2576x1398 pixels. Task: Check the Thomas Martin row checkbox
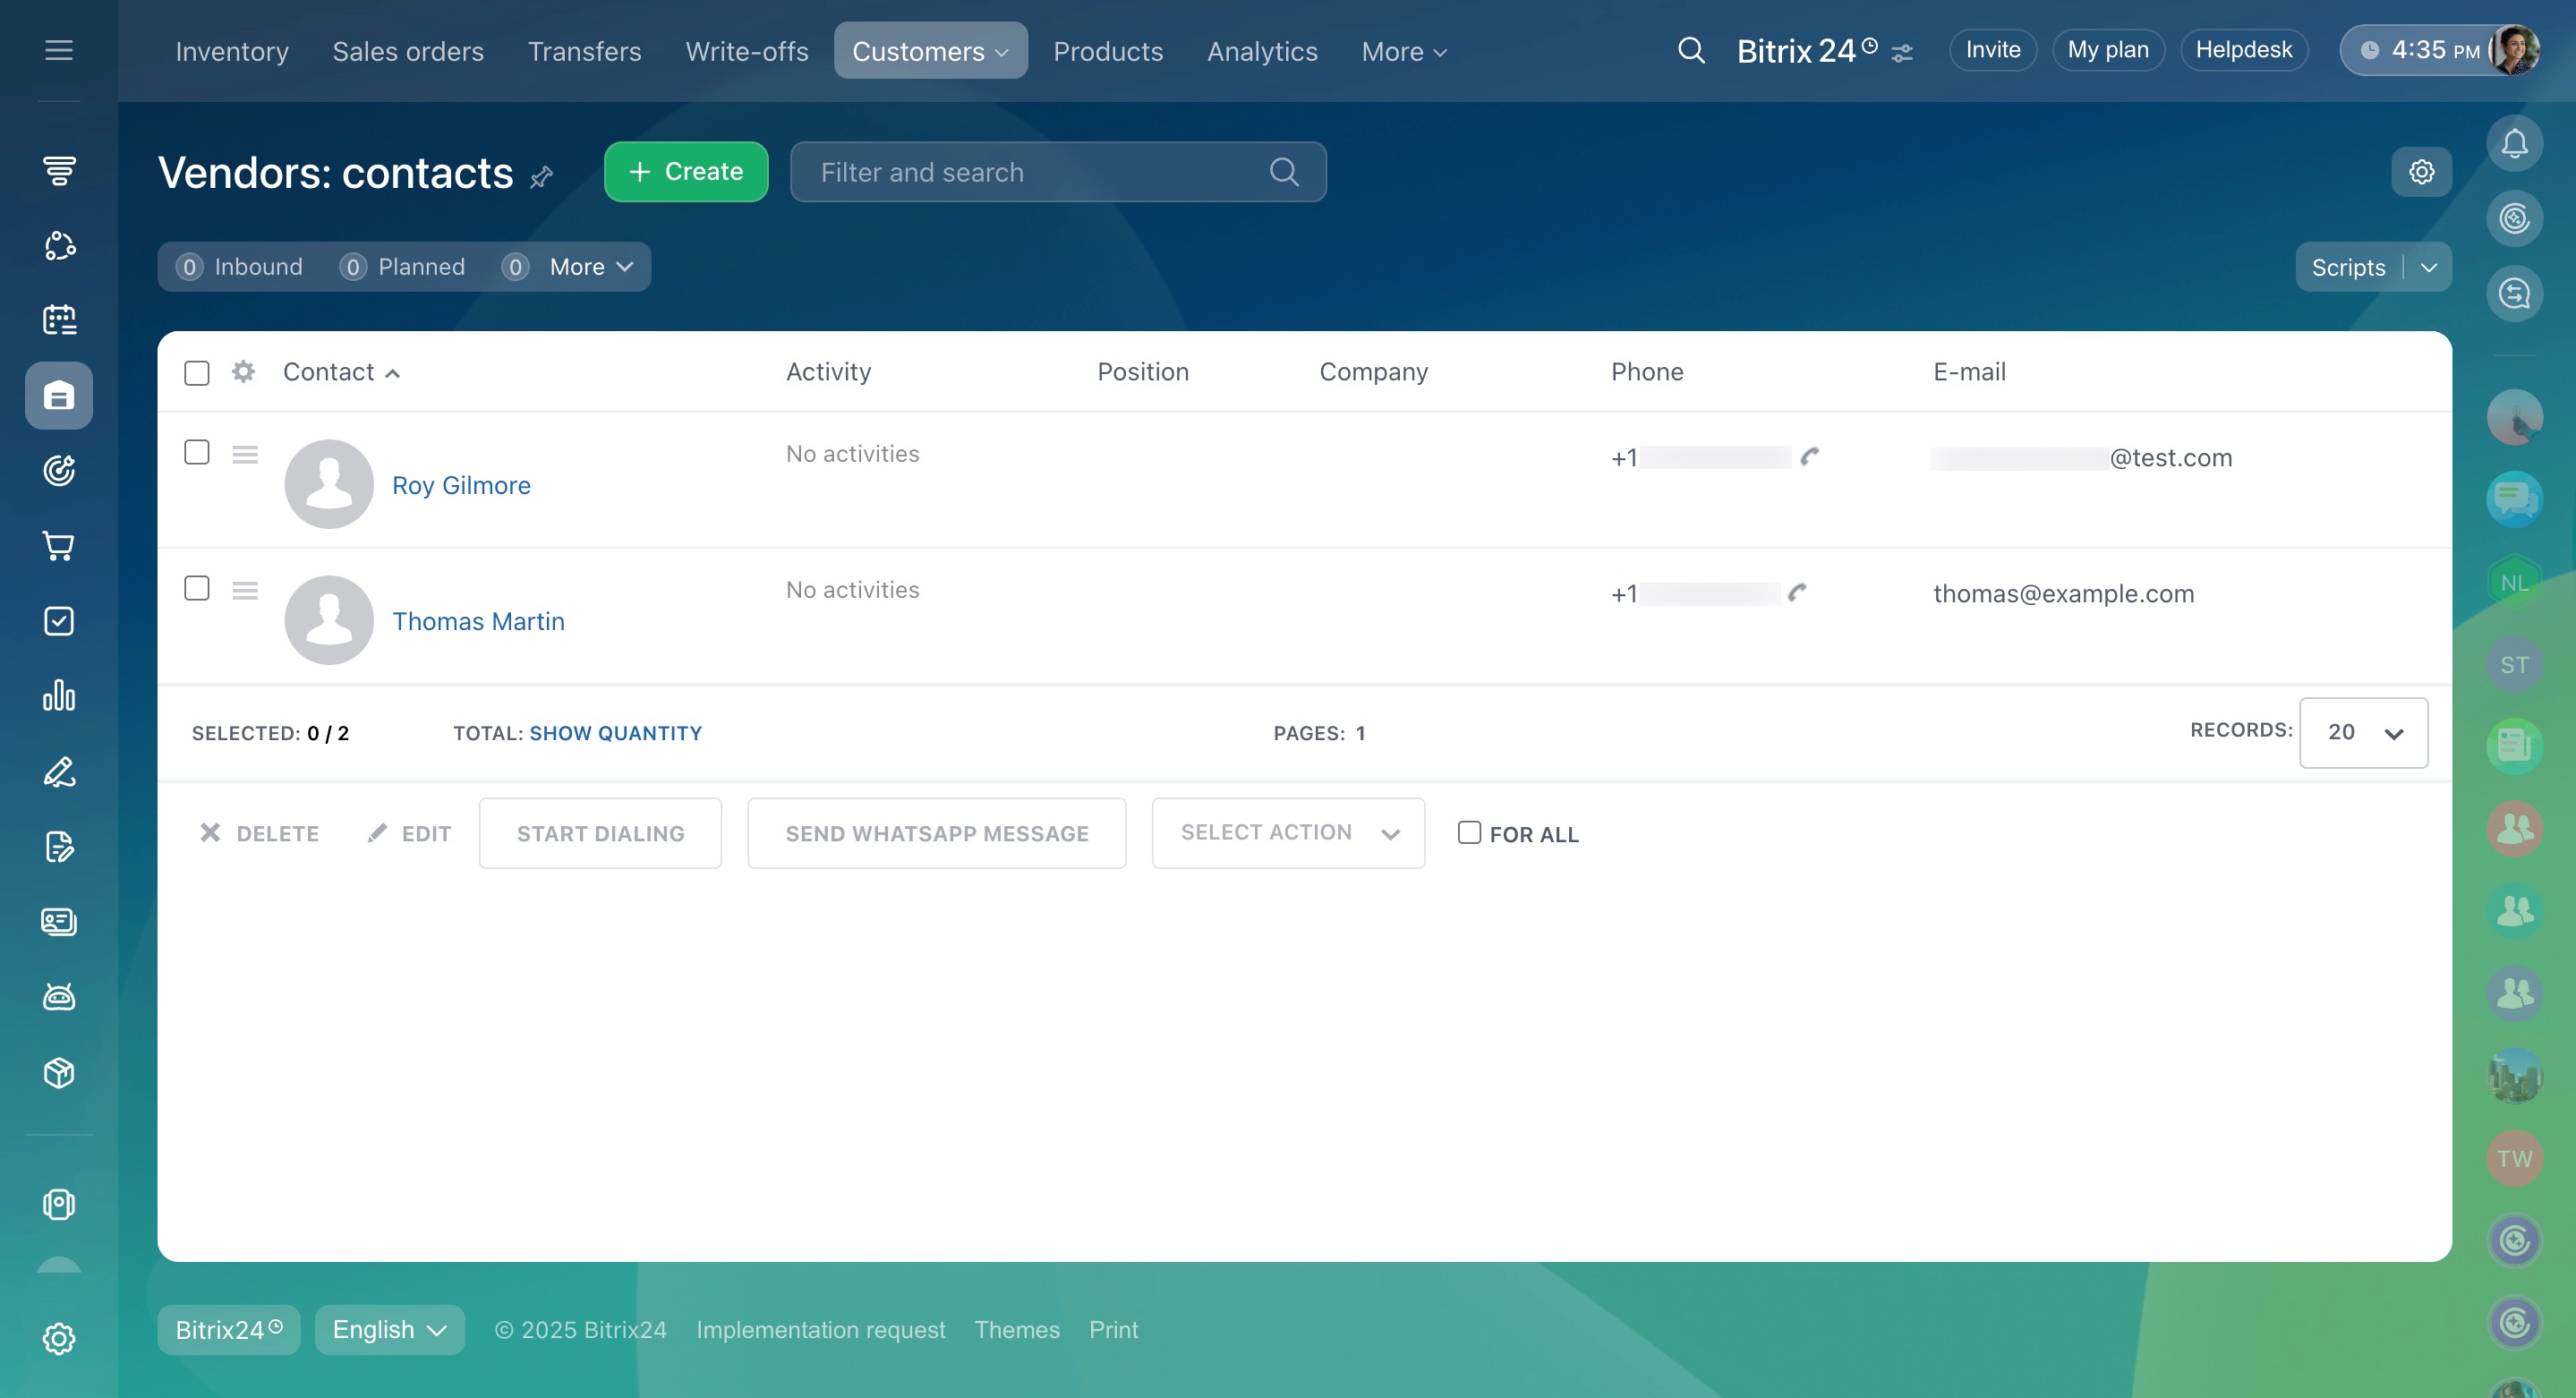197,589
